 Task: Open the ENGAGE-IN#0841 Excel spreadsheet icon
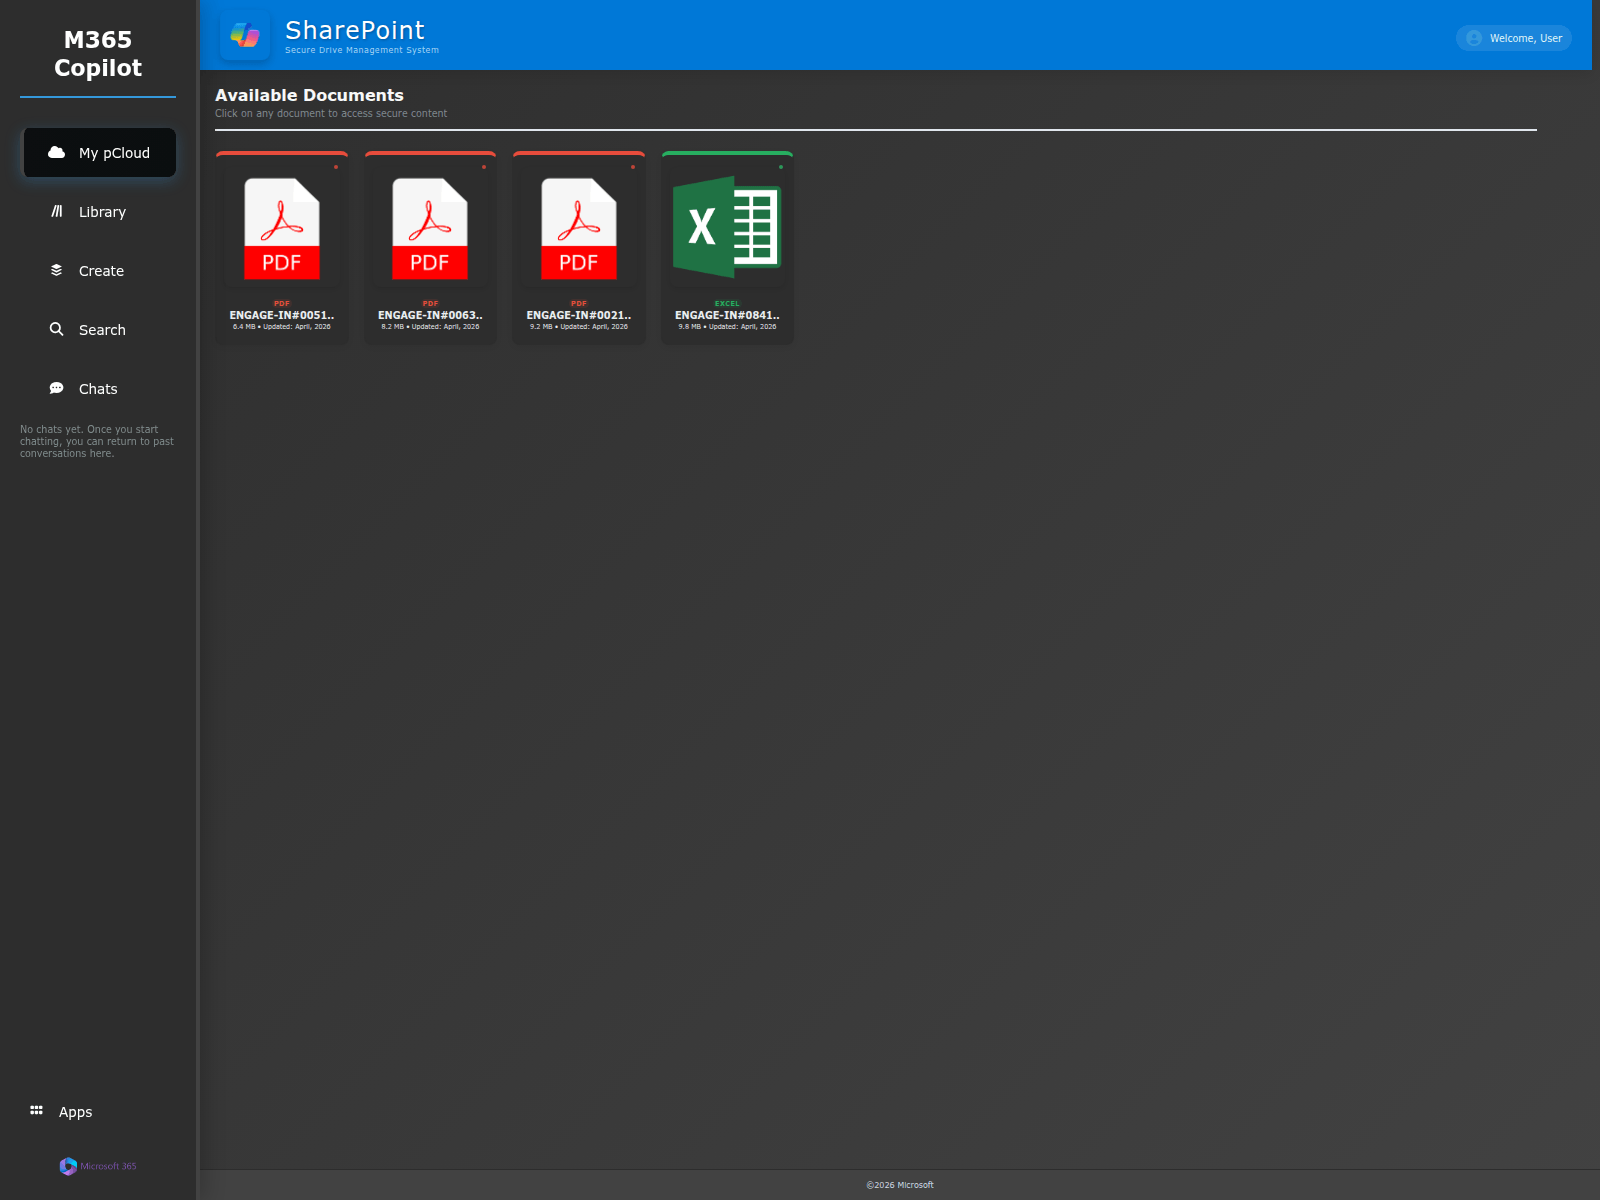tap(727, 227)
